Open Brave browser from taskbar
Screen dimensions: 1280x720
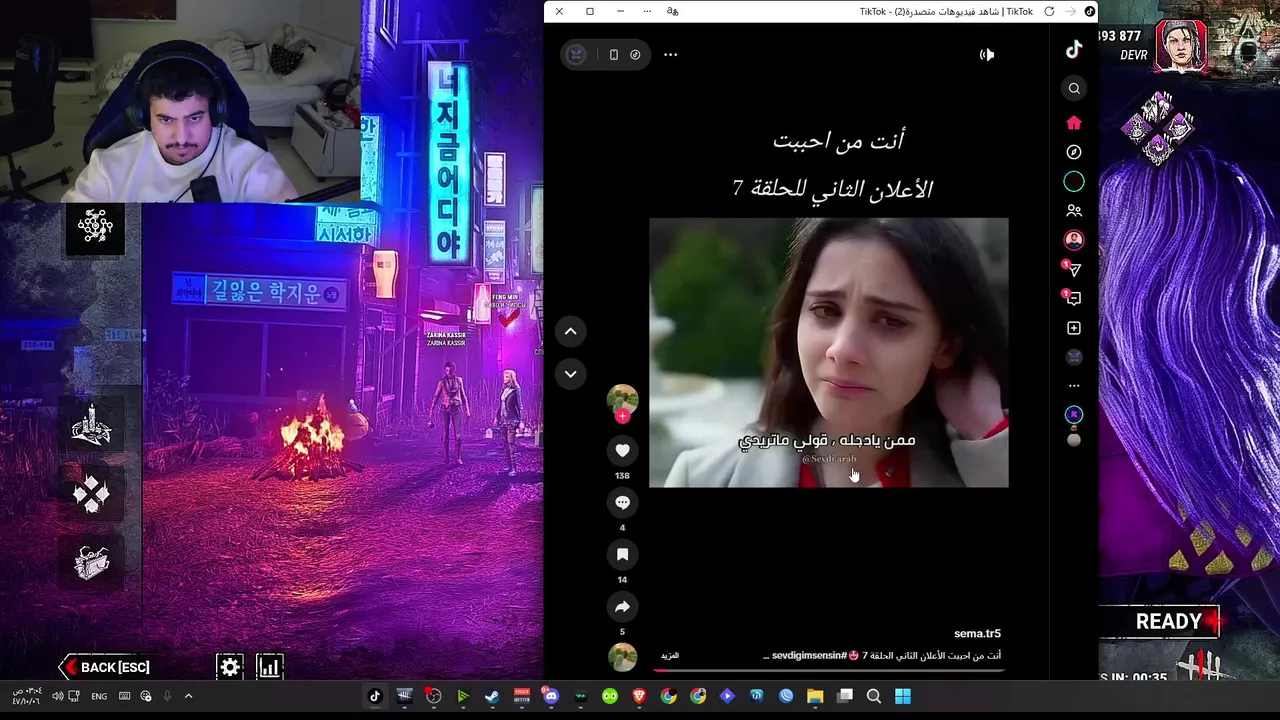tap(639, 696)
